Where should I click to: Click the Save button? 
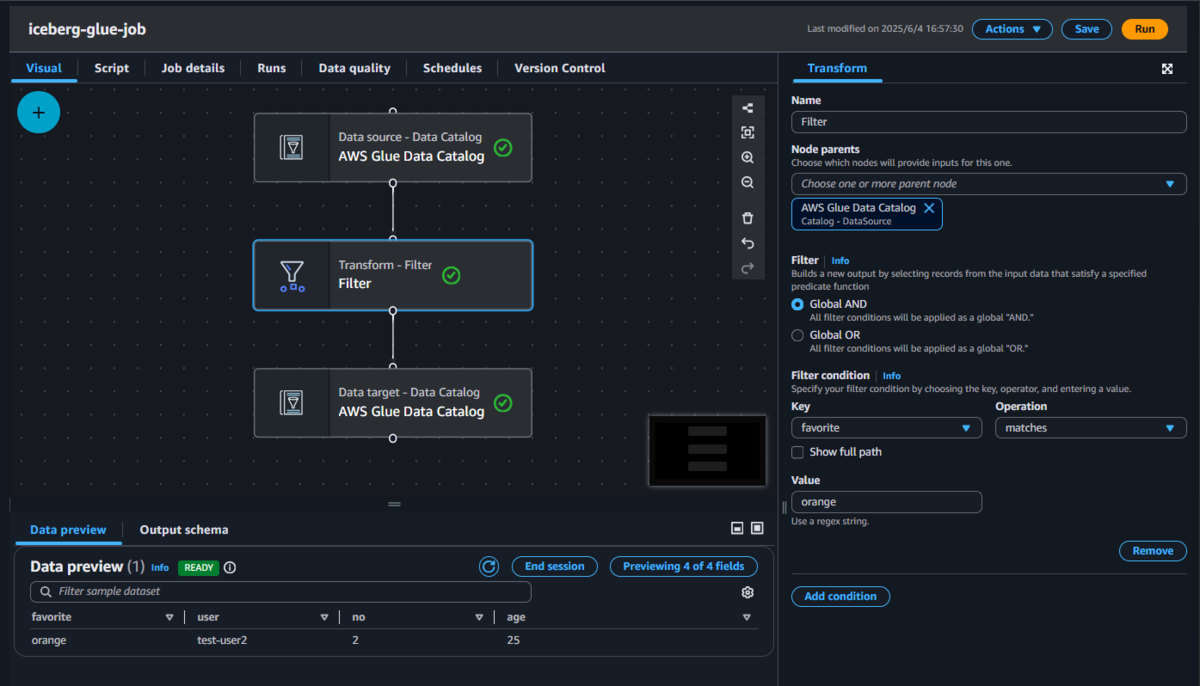(x=1087, y=29)
